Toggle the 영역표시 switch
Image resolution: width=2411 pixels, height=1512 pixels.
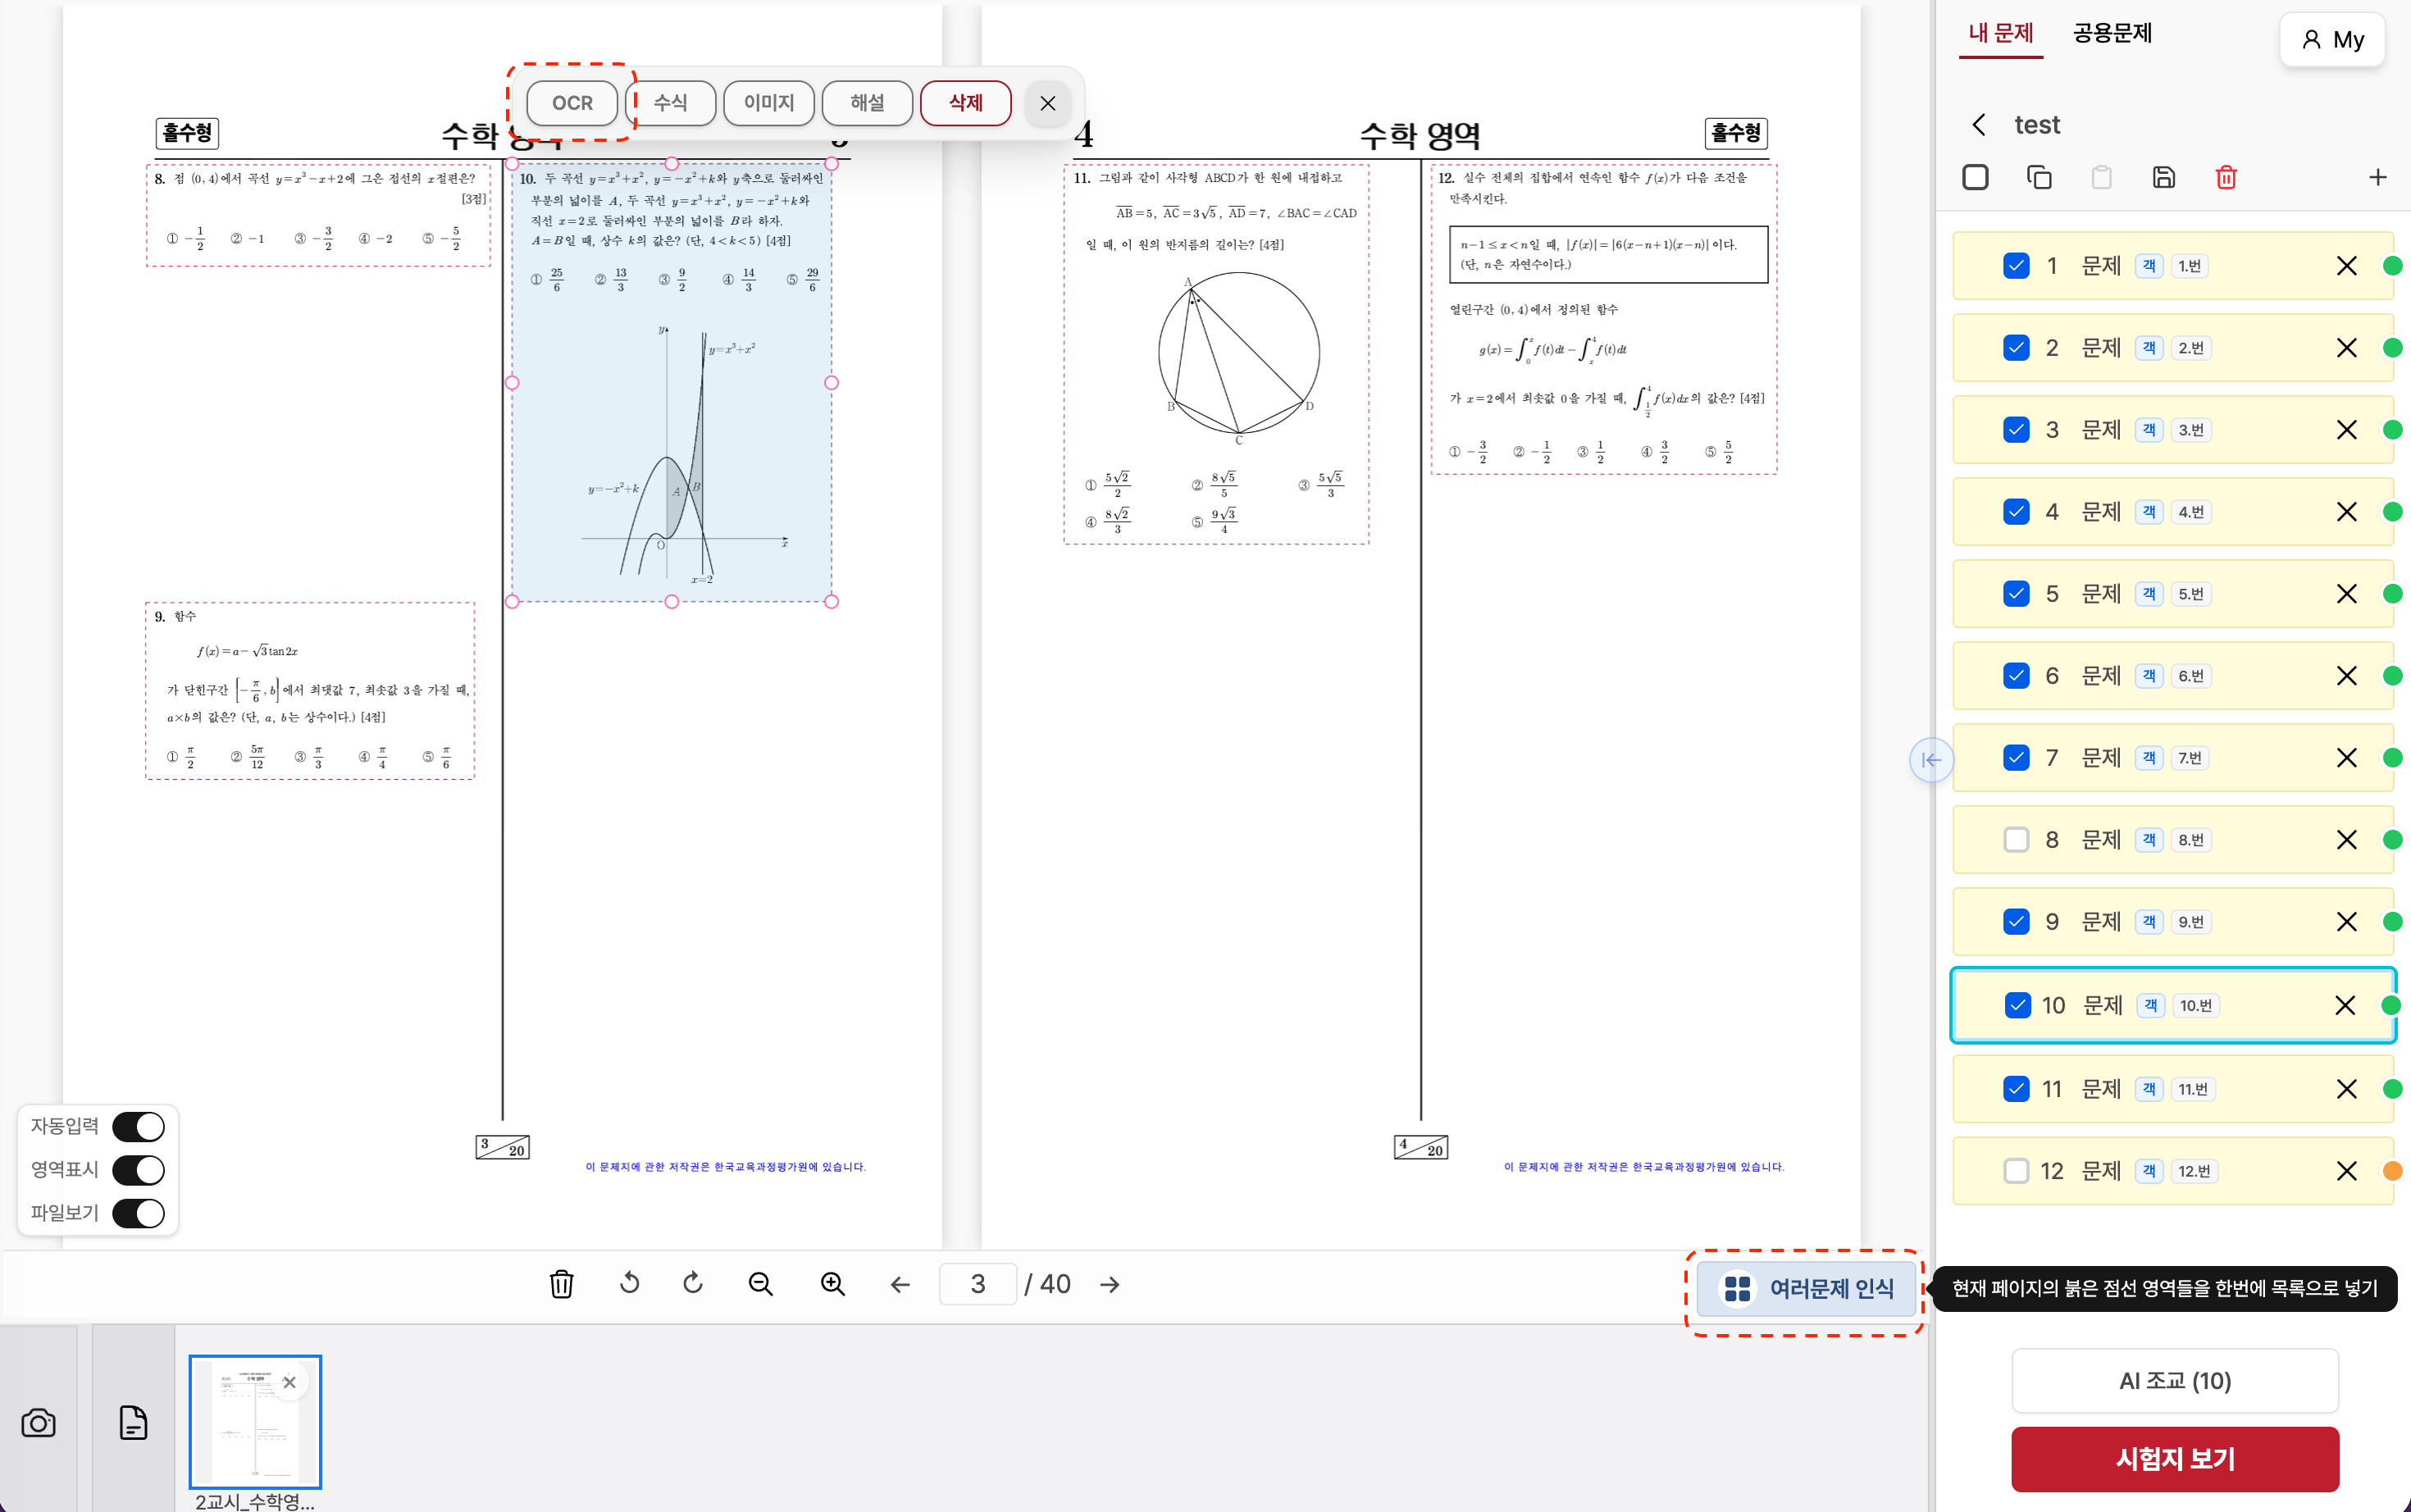pos(138,1170)
